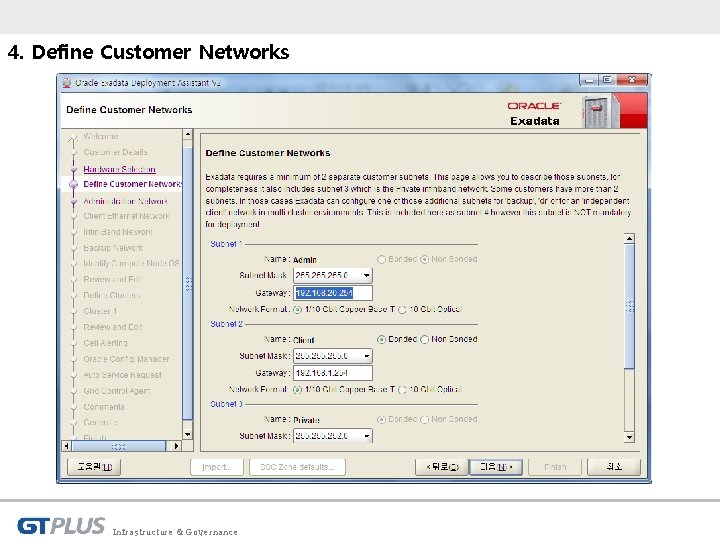Click the Help button at bottom left
The height and width of the screenshot is (540, 720).
[x=94, y=467]
